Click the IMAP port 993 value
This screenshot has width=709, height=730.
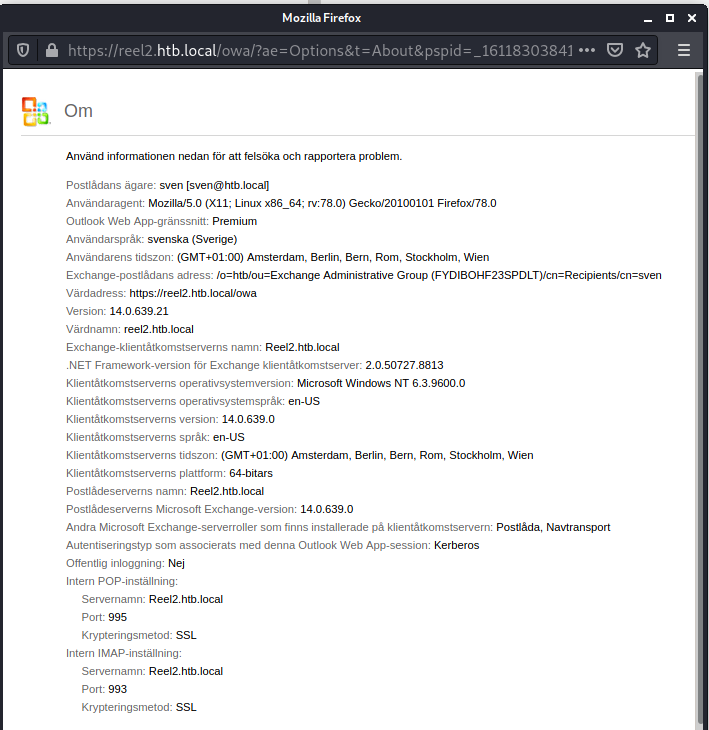(x=117, y=689)
